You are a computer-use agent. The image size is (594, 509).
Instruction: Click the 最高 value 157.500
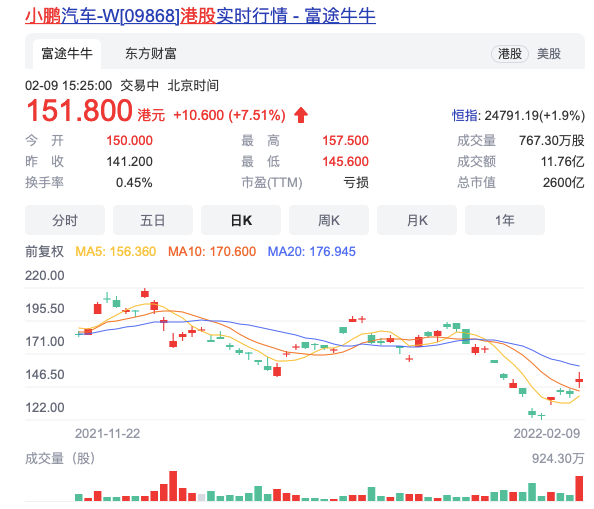pos(345,141)
